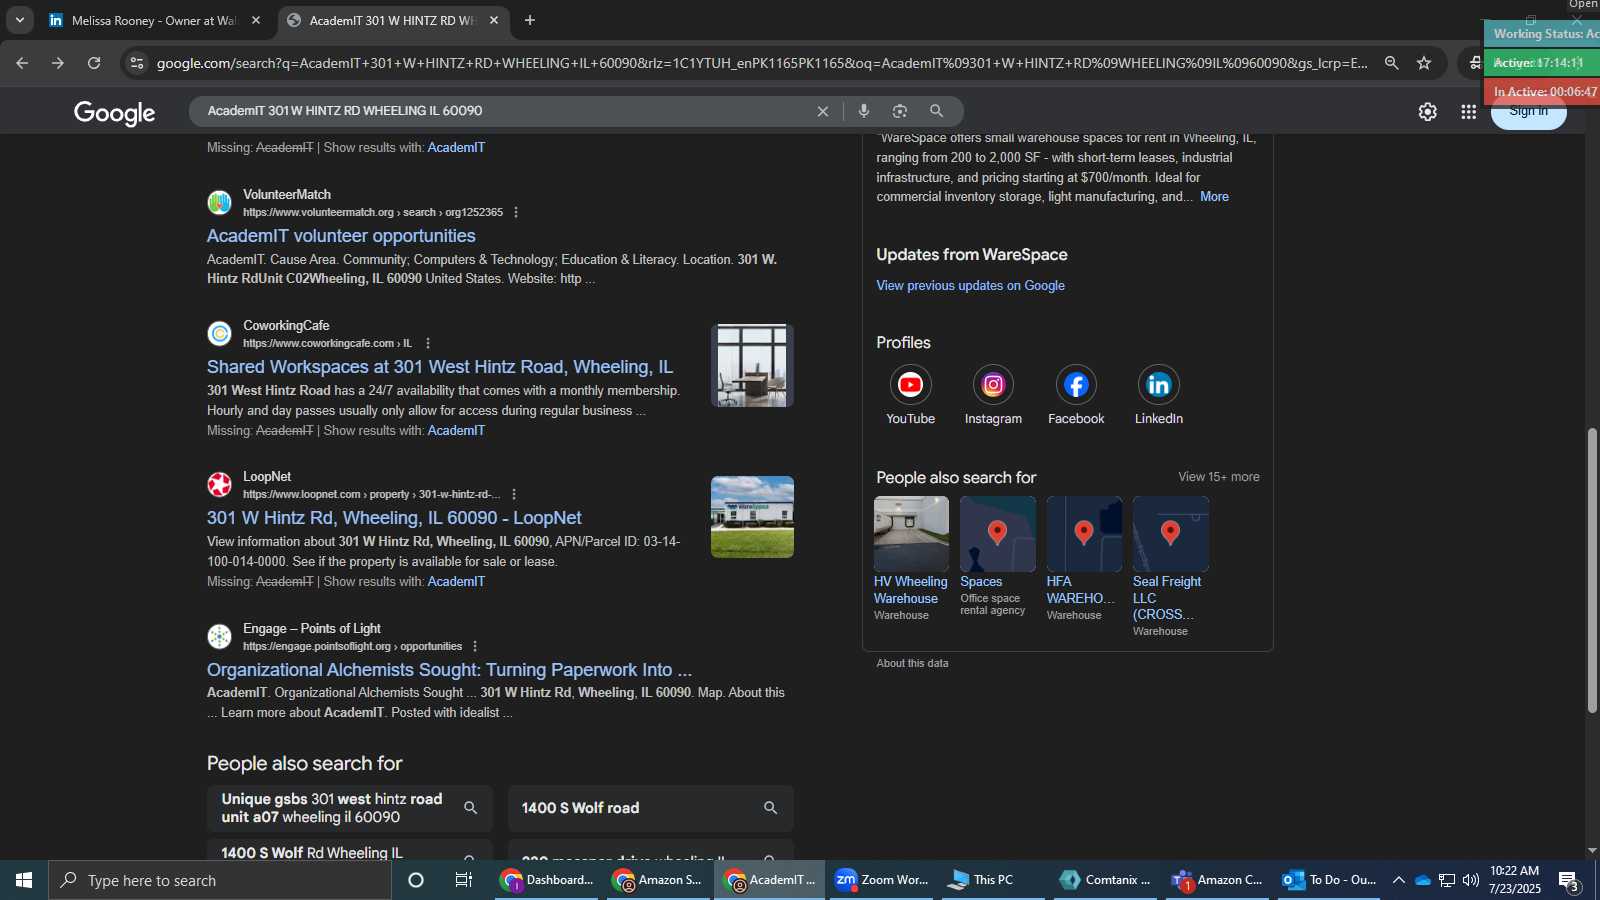Screen dimensions: 1600x900
Task: Open the notification center icon
Action: 1568,880
